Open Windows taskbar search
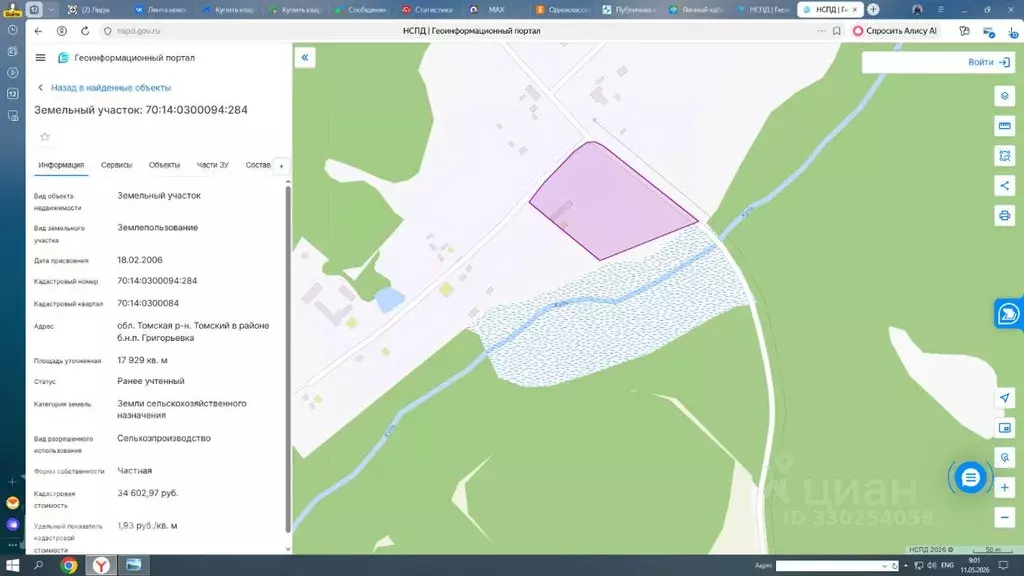The height and width of the screenshot is (576, 1024). point(39,565)
